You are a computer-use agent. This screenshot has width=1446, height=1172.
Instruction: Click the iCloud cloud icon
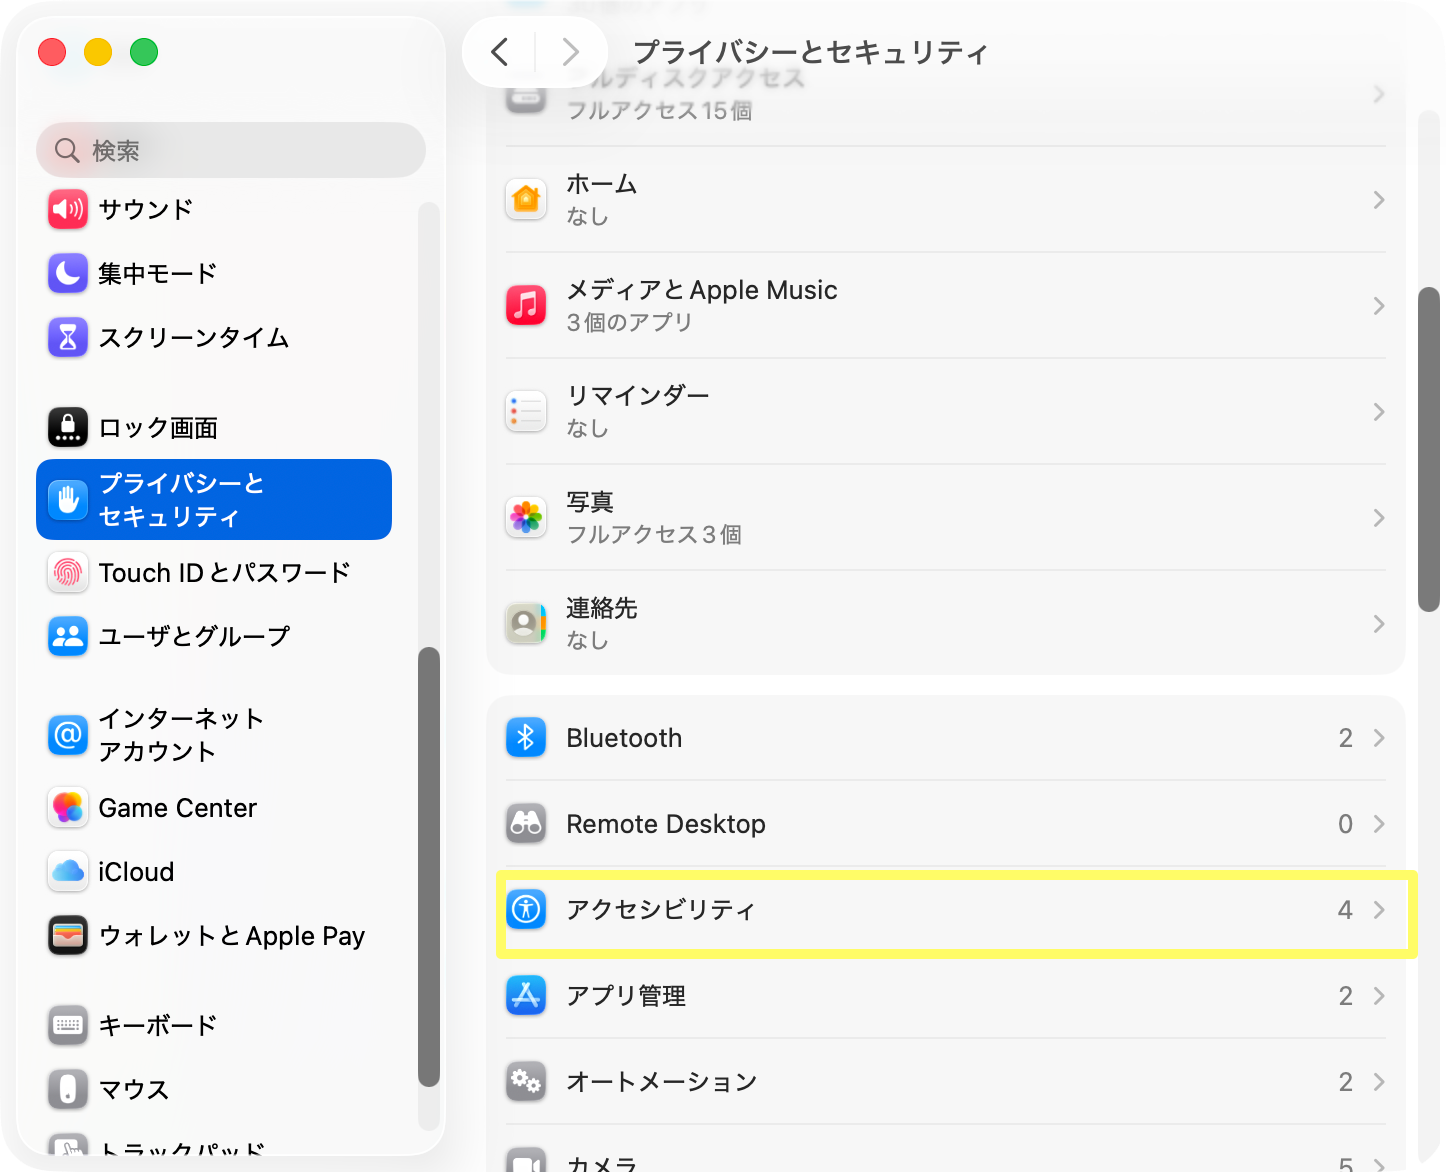tap(68, 871)
